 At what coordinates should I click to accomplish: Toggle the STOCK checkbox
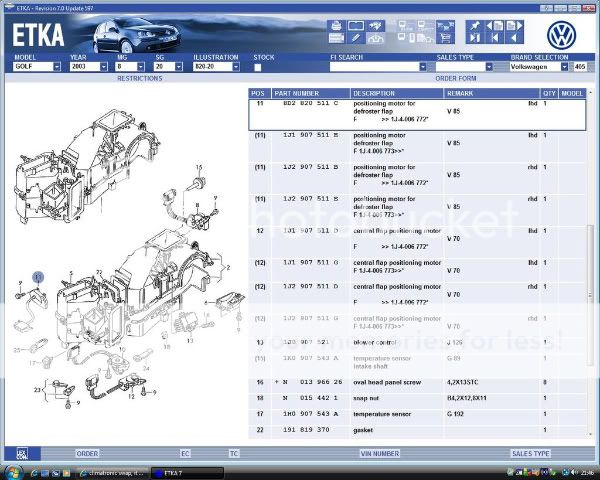257,67
